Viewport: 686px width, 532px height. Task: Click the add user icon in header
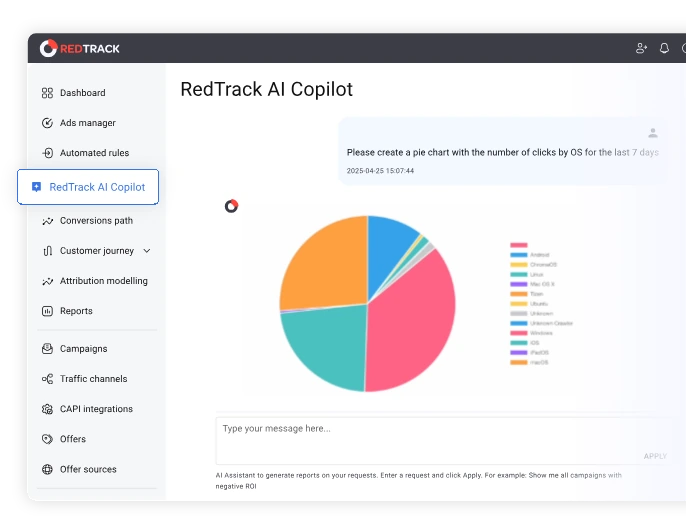pos(641,48)
